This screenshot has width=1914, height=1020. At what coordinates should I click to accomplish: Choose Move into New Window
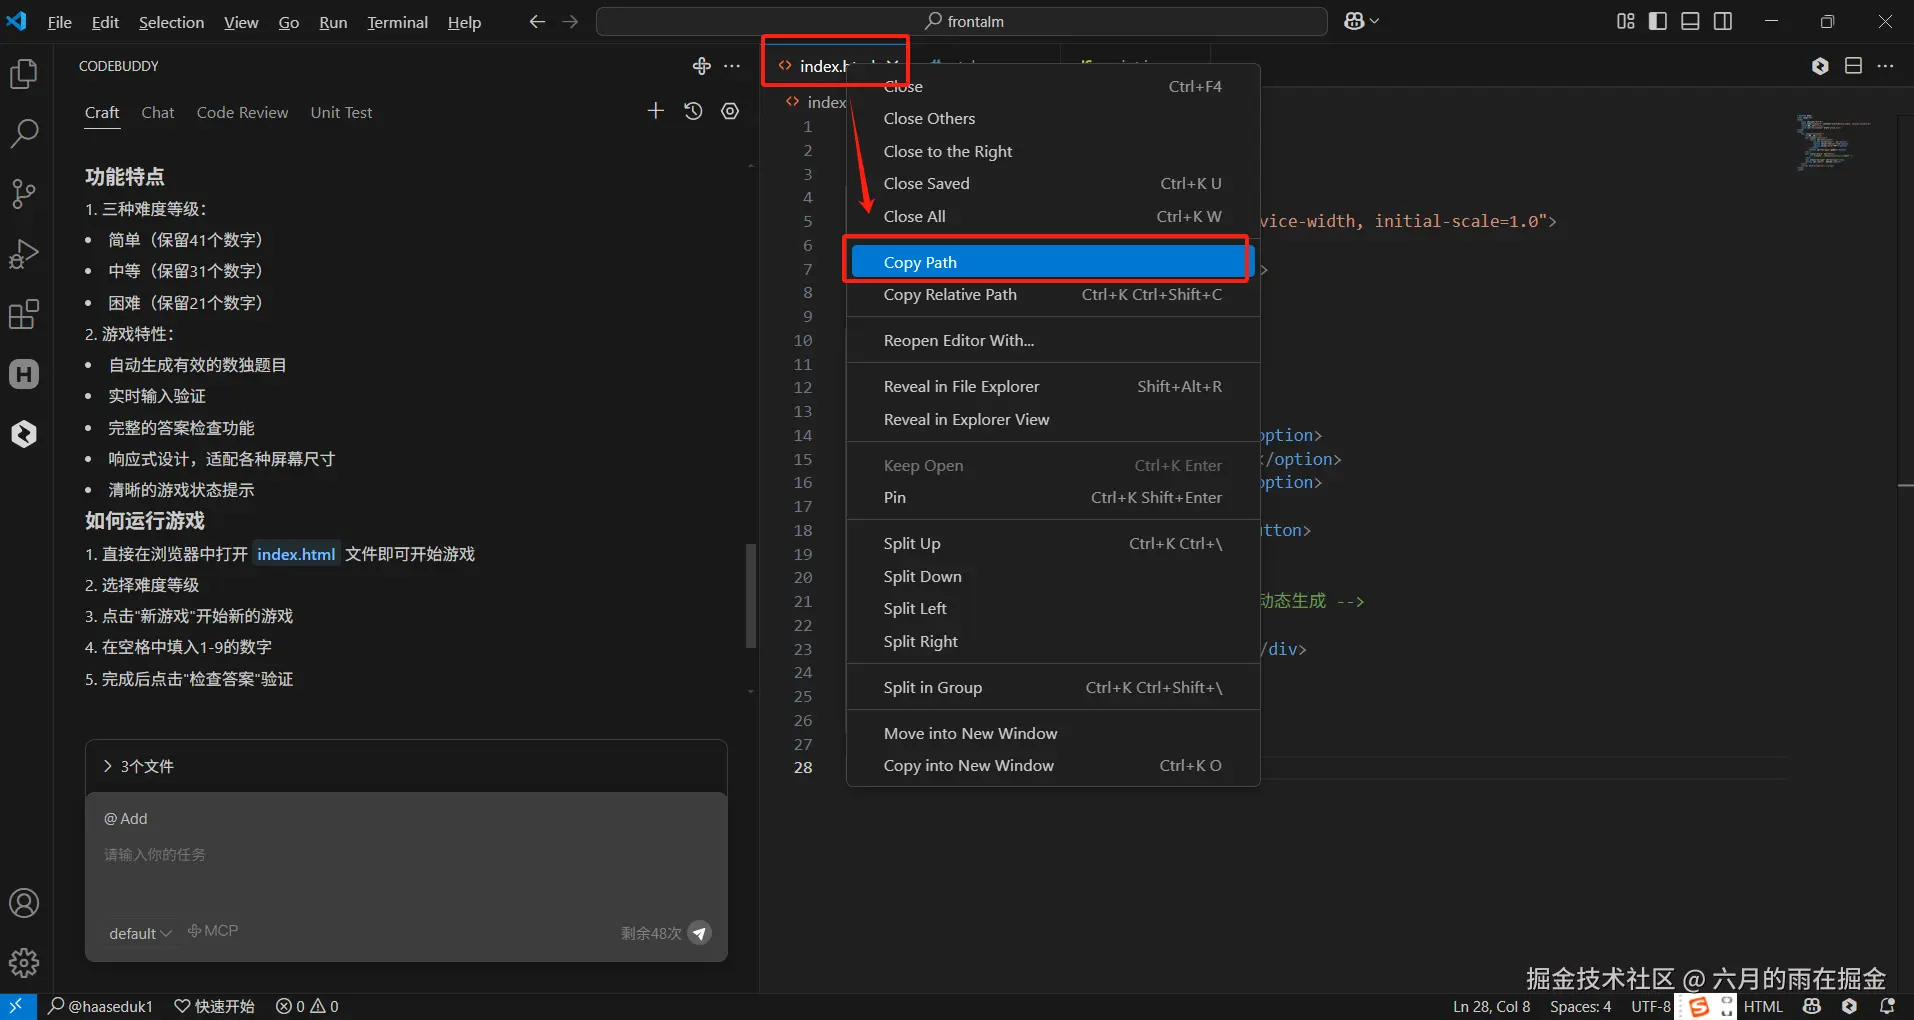[x=1052, y=733]
